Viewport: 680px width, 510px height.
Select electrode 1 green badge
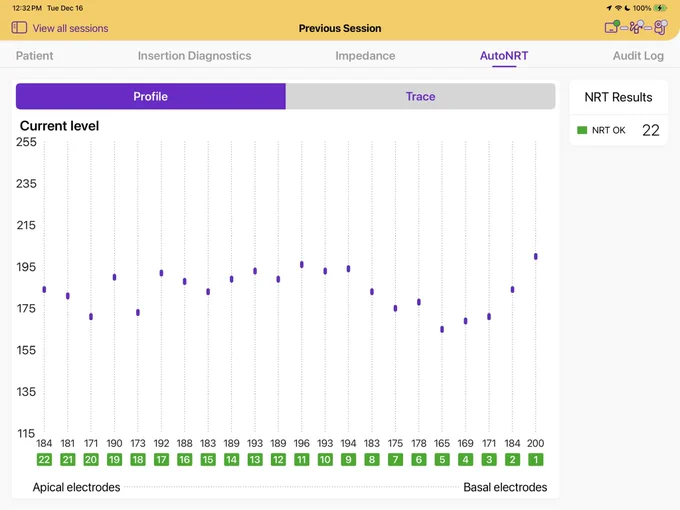536,459
